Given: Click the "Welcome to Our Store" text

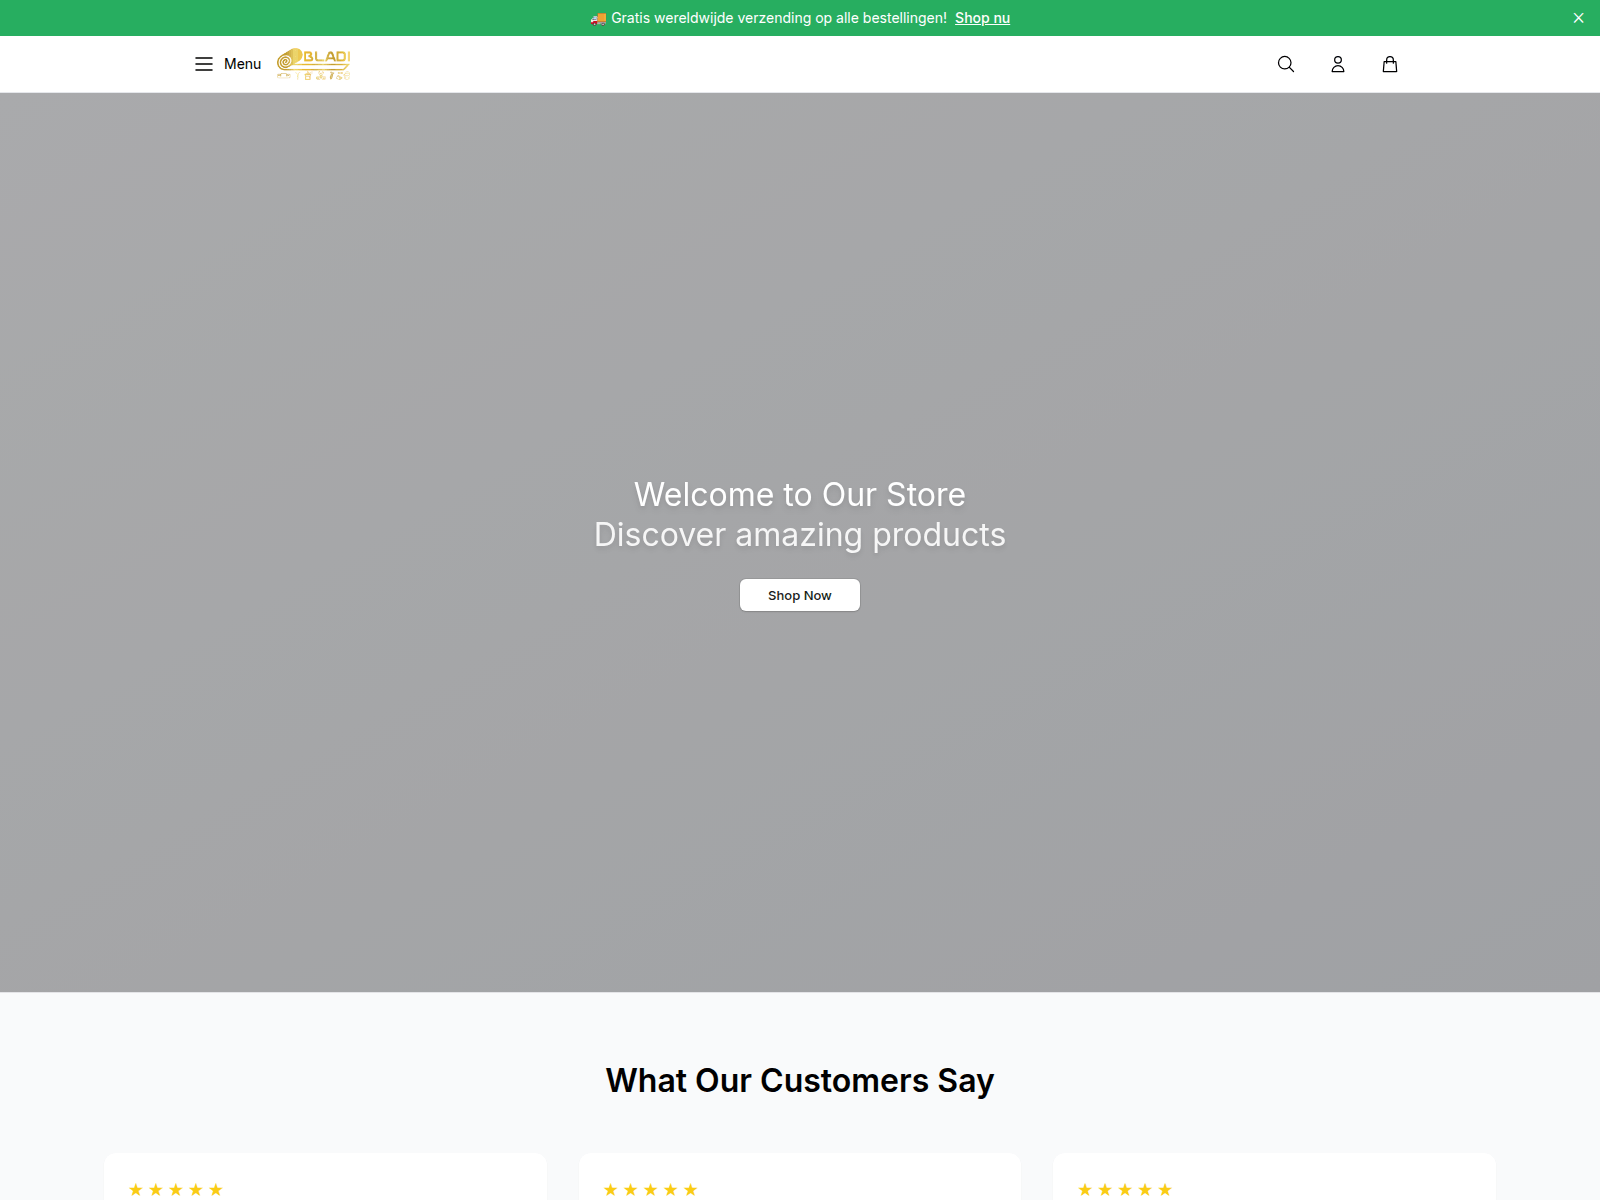Looking at the screenshot, I should [800, 494].
